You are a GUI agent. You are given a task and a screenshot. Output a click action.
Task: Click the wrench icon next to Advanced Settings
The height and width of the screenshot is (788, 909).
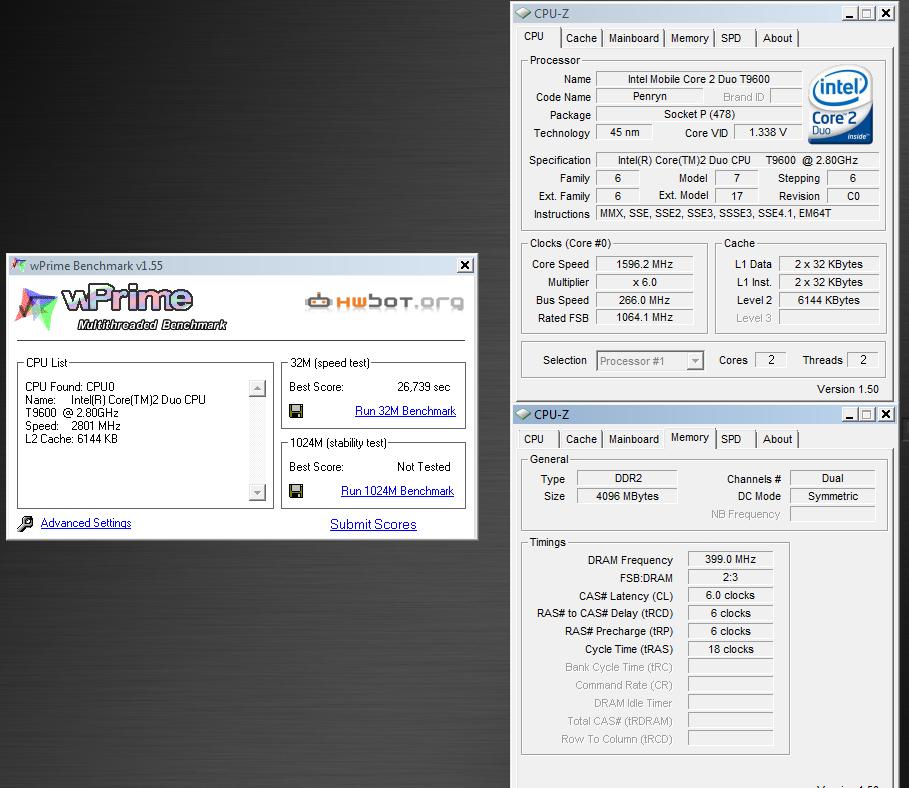coord(26,524)
